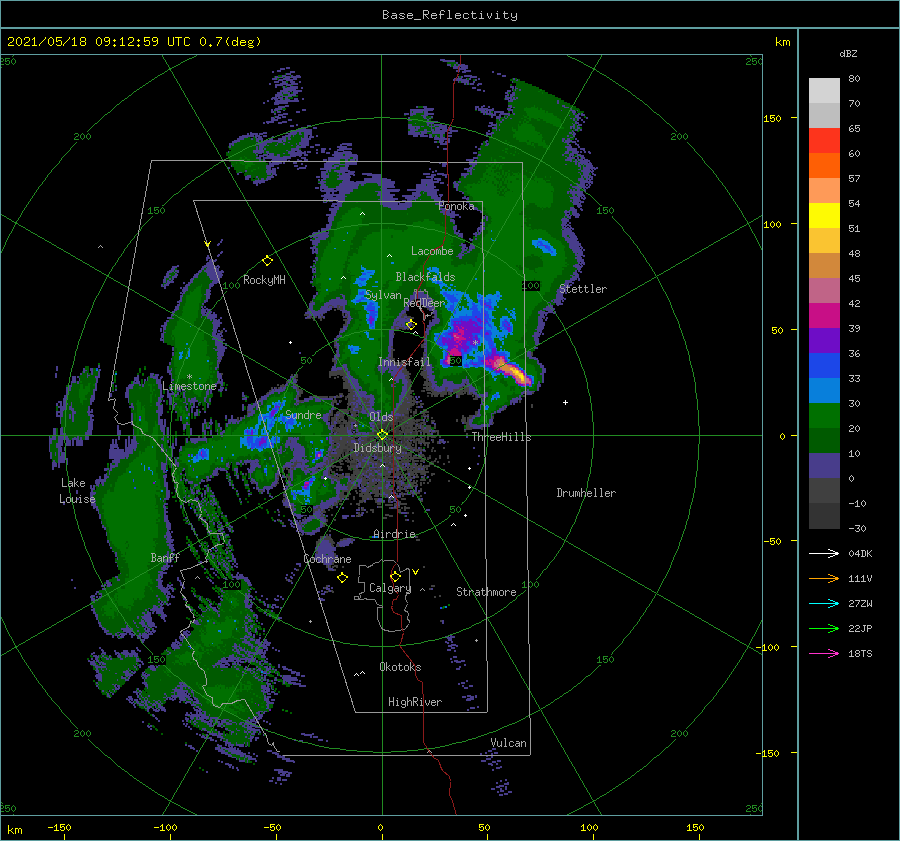Click the cyan 27ZW arrow in the legend
900x841 pixels.
coord(824,603)
